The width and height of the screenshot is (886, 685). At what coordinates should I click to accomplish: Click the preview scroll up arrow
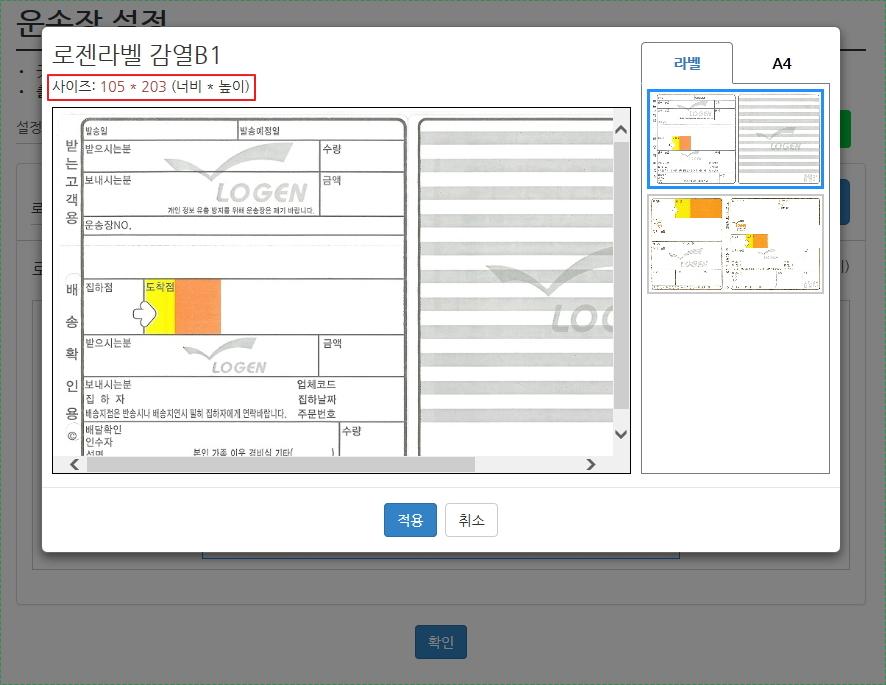(x=621, y=130)
